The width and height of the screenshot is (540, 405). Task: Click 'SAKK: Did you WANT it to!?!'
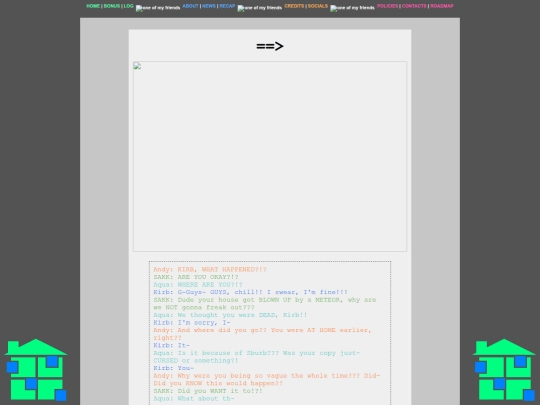[x=208, y=391]
